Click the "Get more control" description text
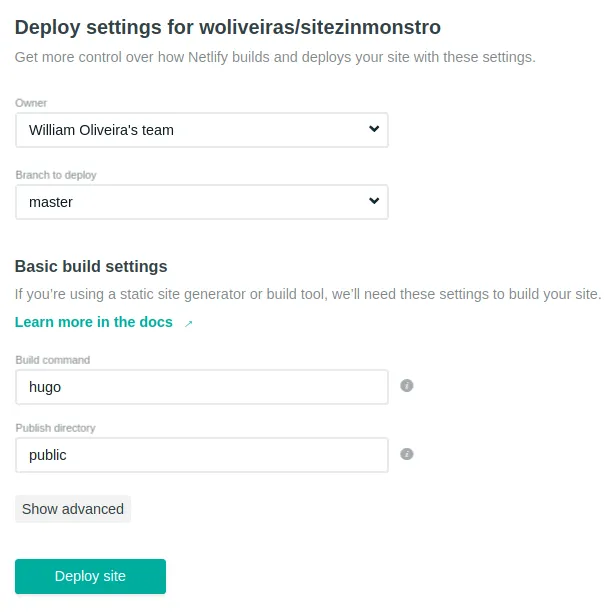Viewport: 612px width, 612px height. 275,57
